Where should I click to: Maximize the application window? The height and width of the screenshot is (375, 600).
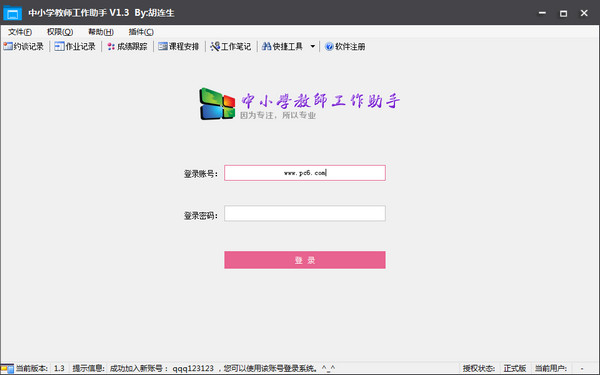[563, 13]
